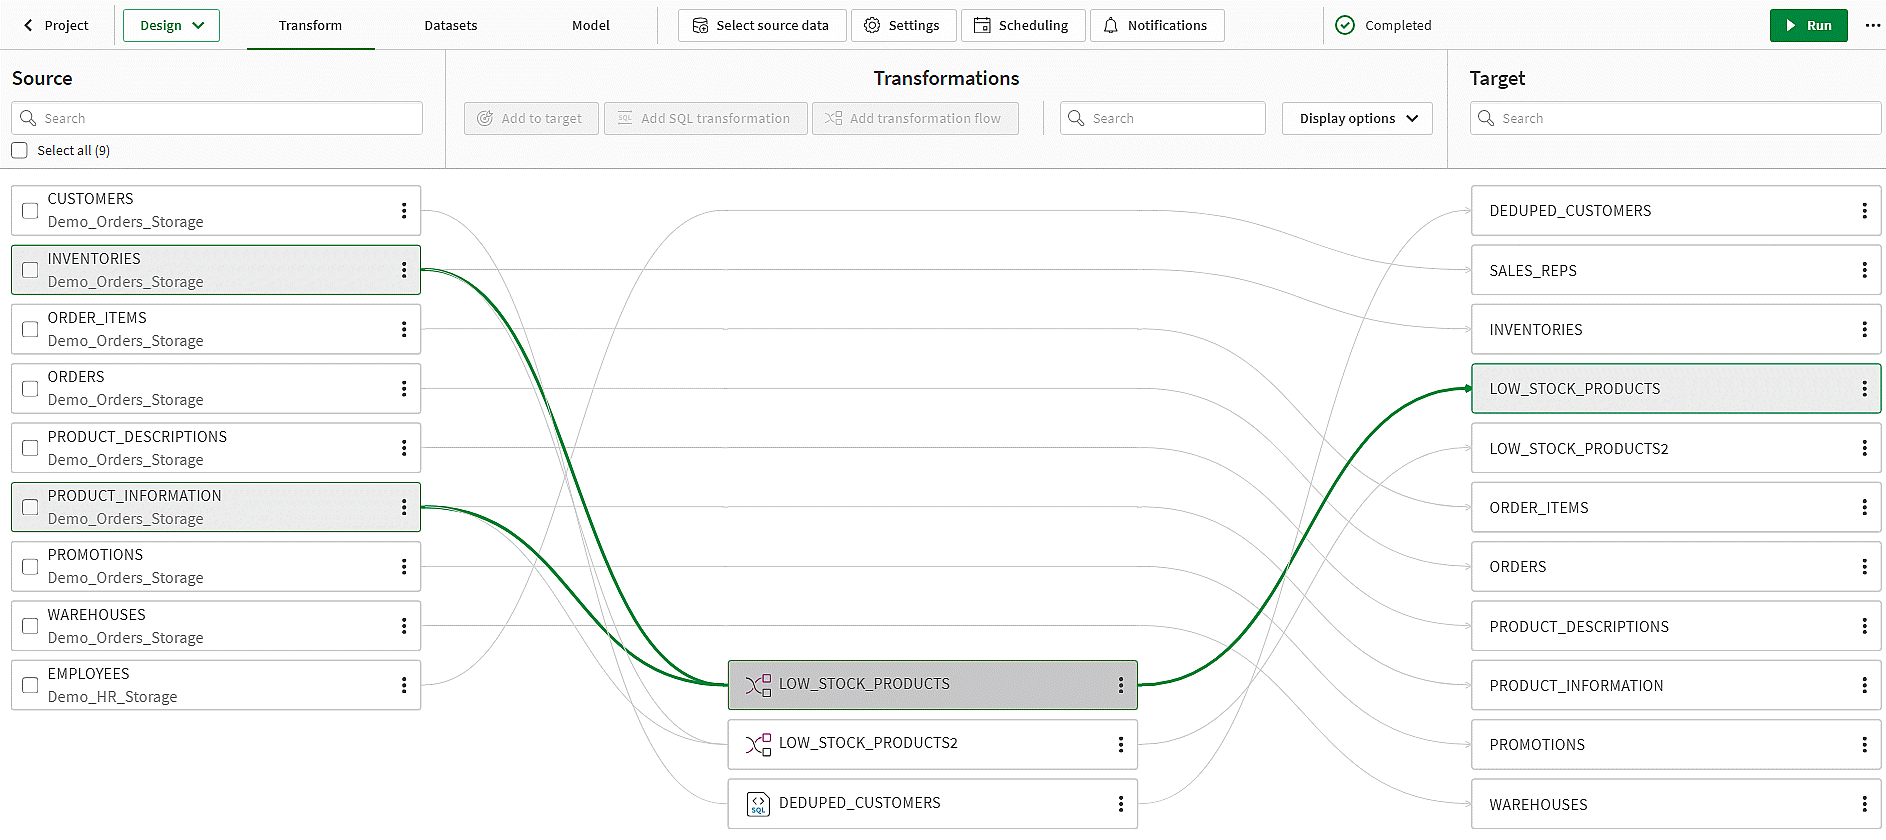This screenshot has height=840, width=1886.
Task: Check the ORDER_ITEMS source checkbox
Action: tap(30, 329)
